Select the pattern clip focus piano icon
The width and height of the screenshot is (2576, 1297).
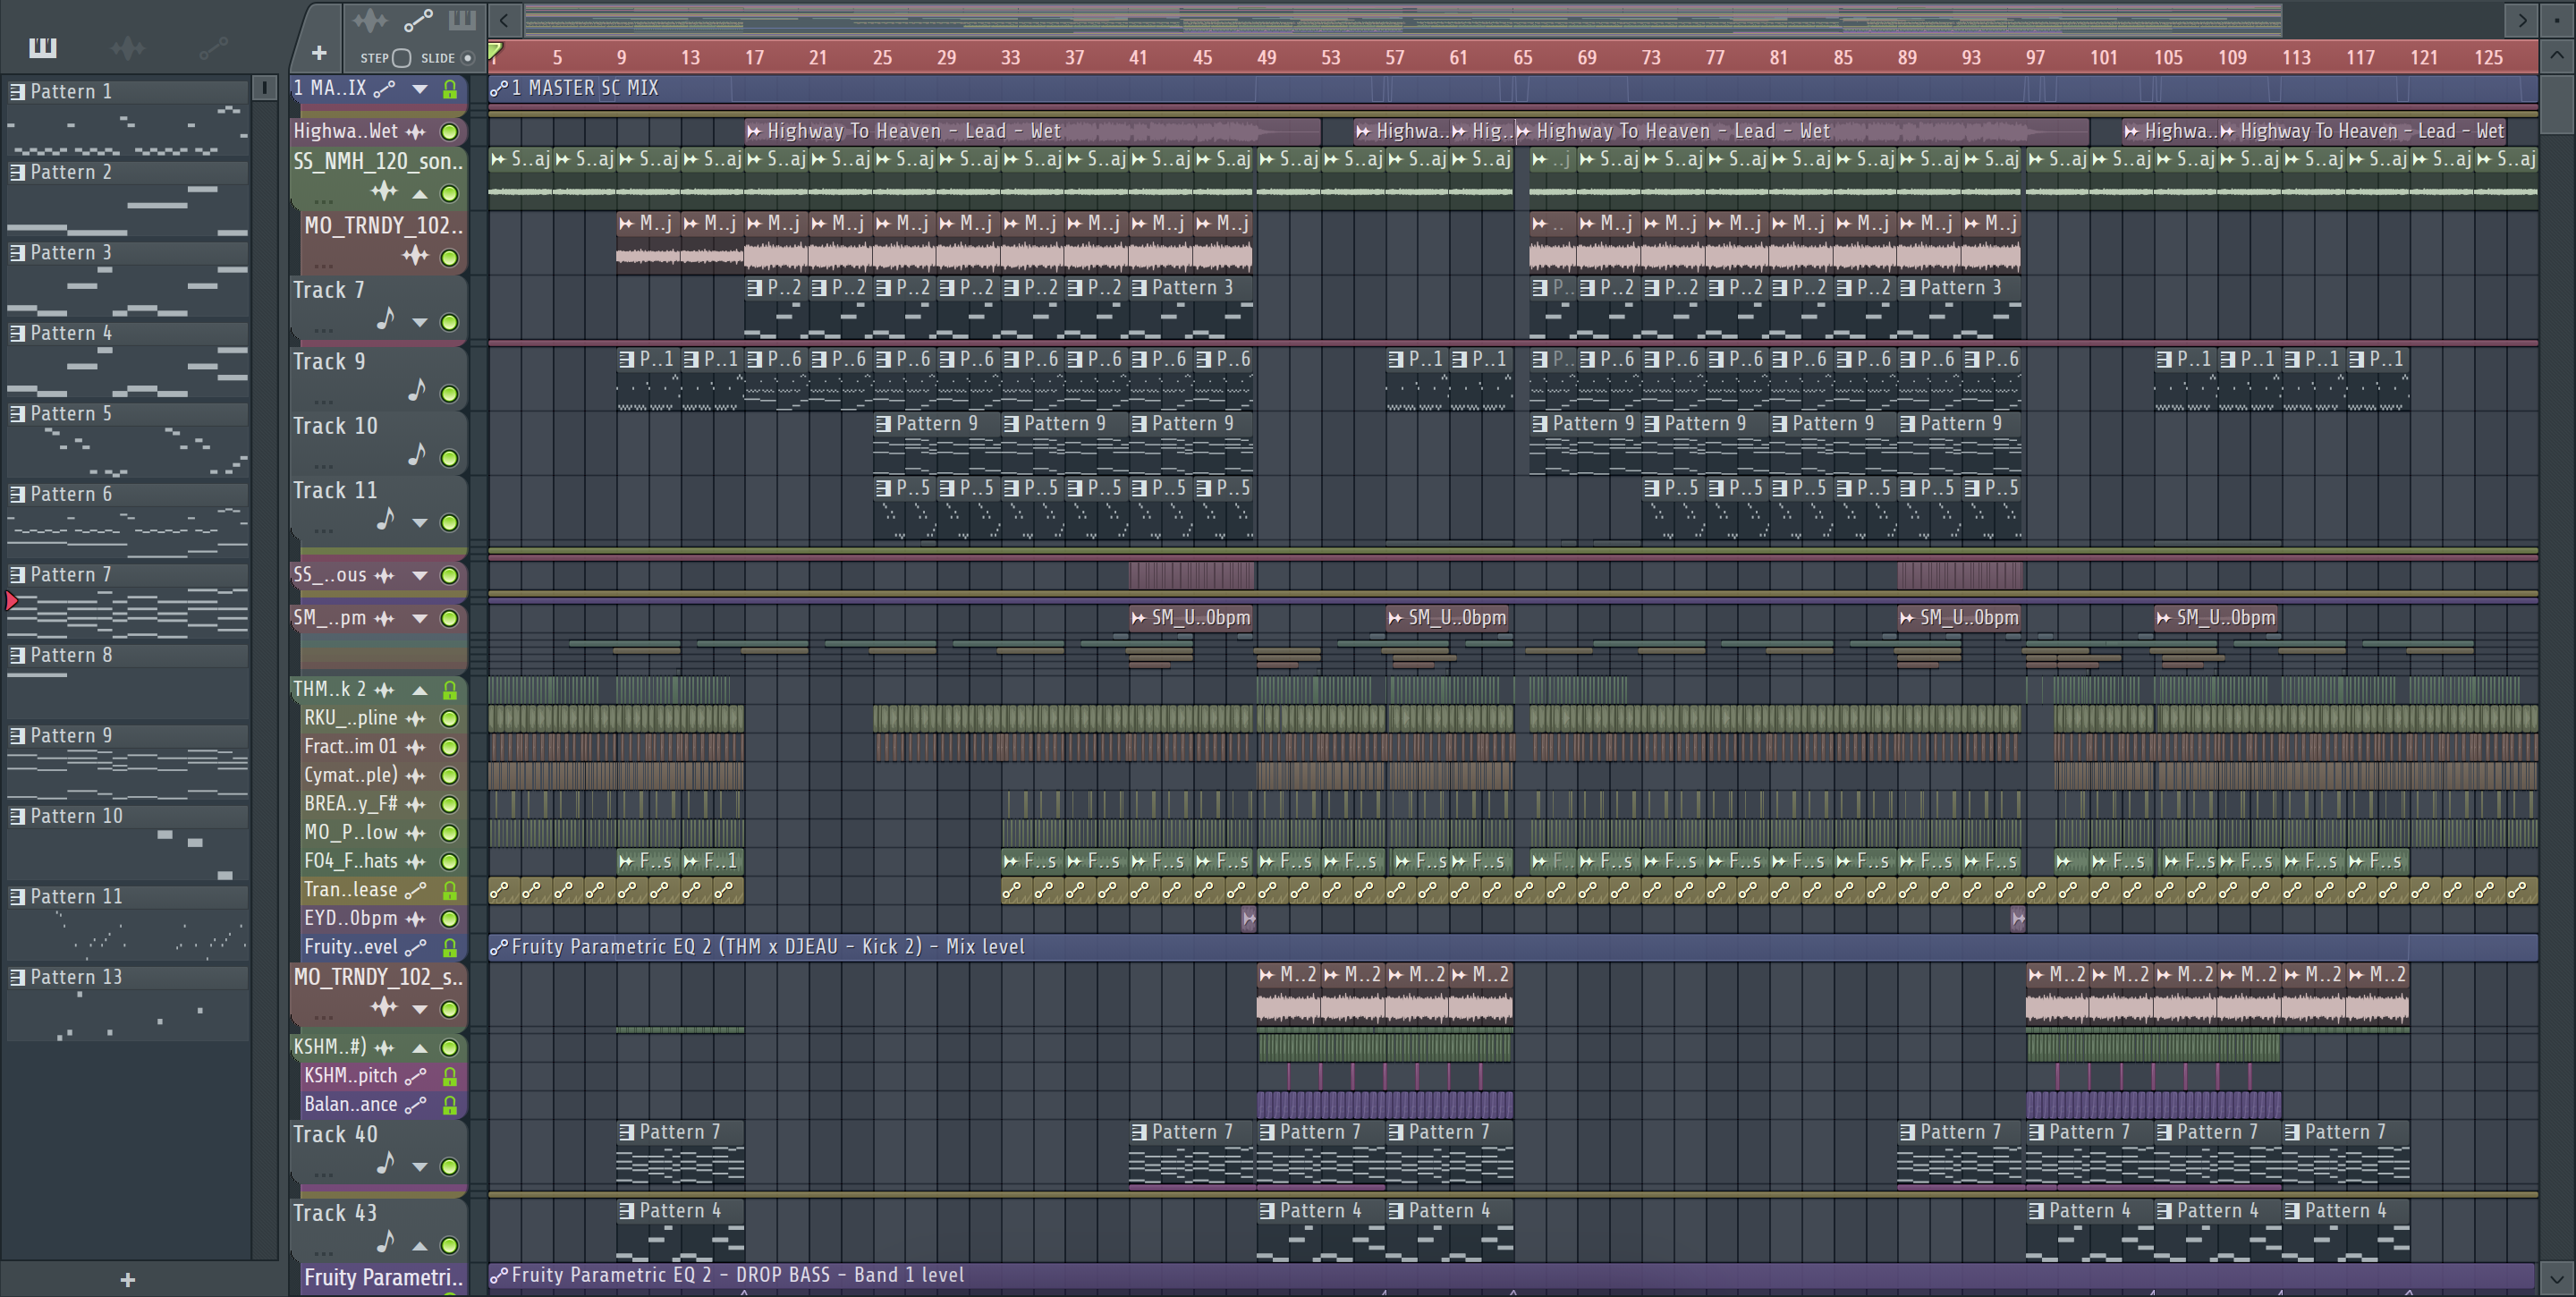[x=462, y=20]
